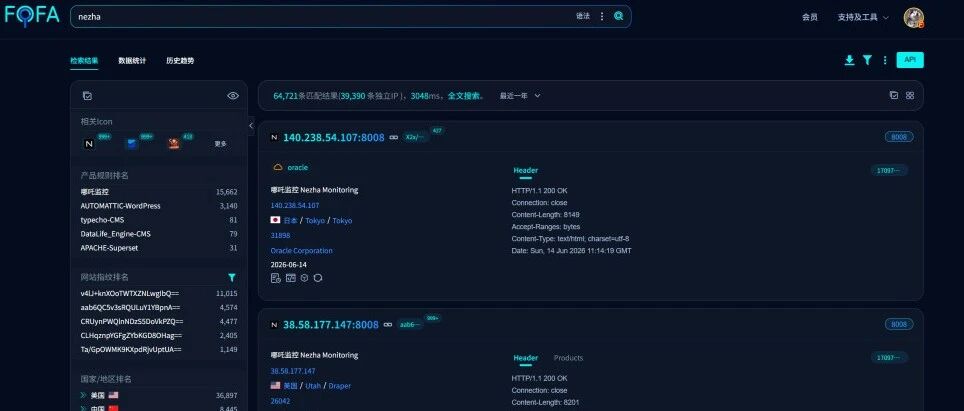Click the aab6 fingerprint tag on second result
This screenshot has width=964, height=411.
click(x=410, y=325)
